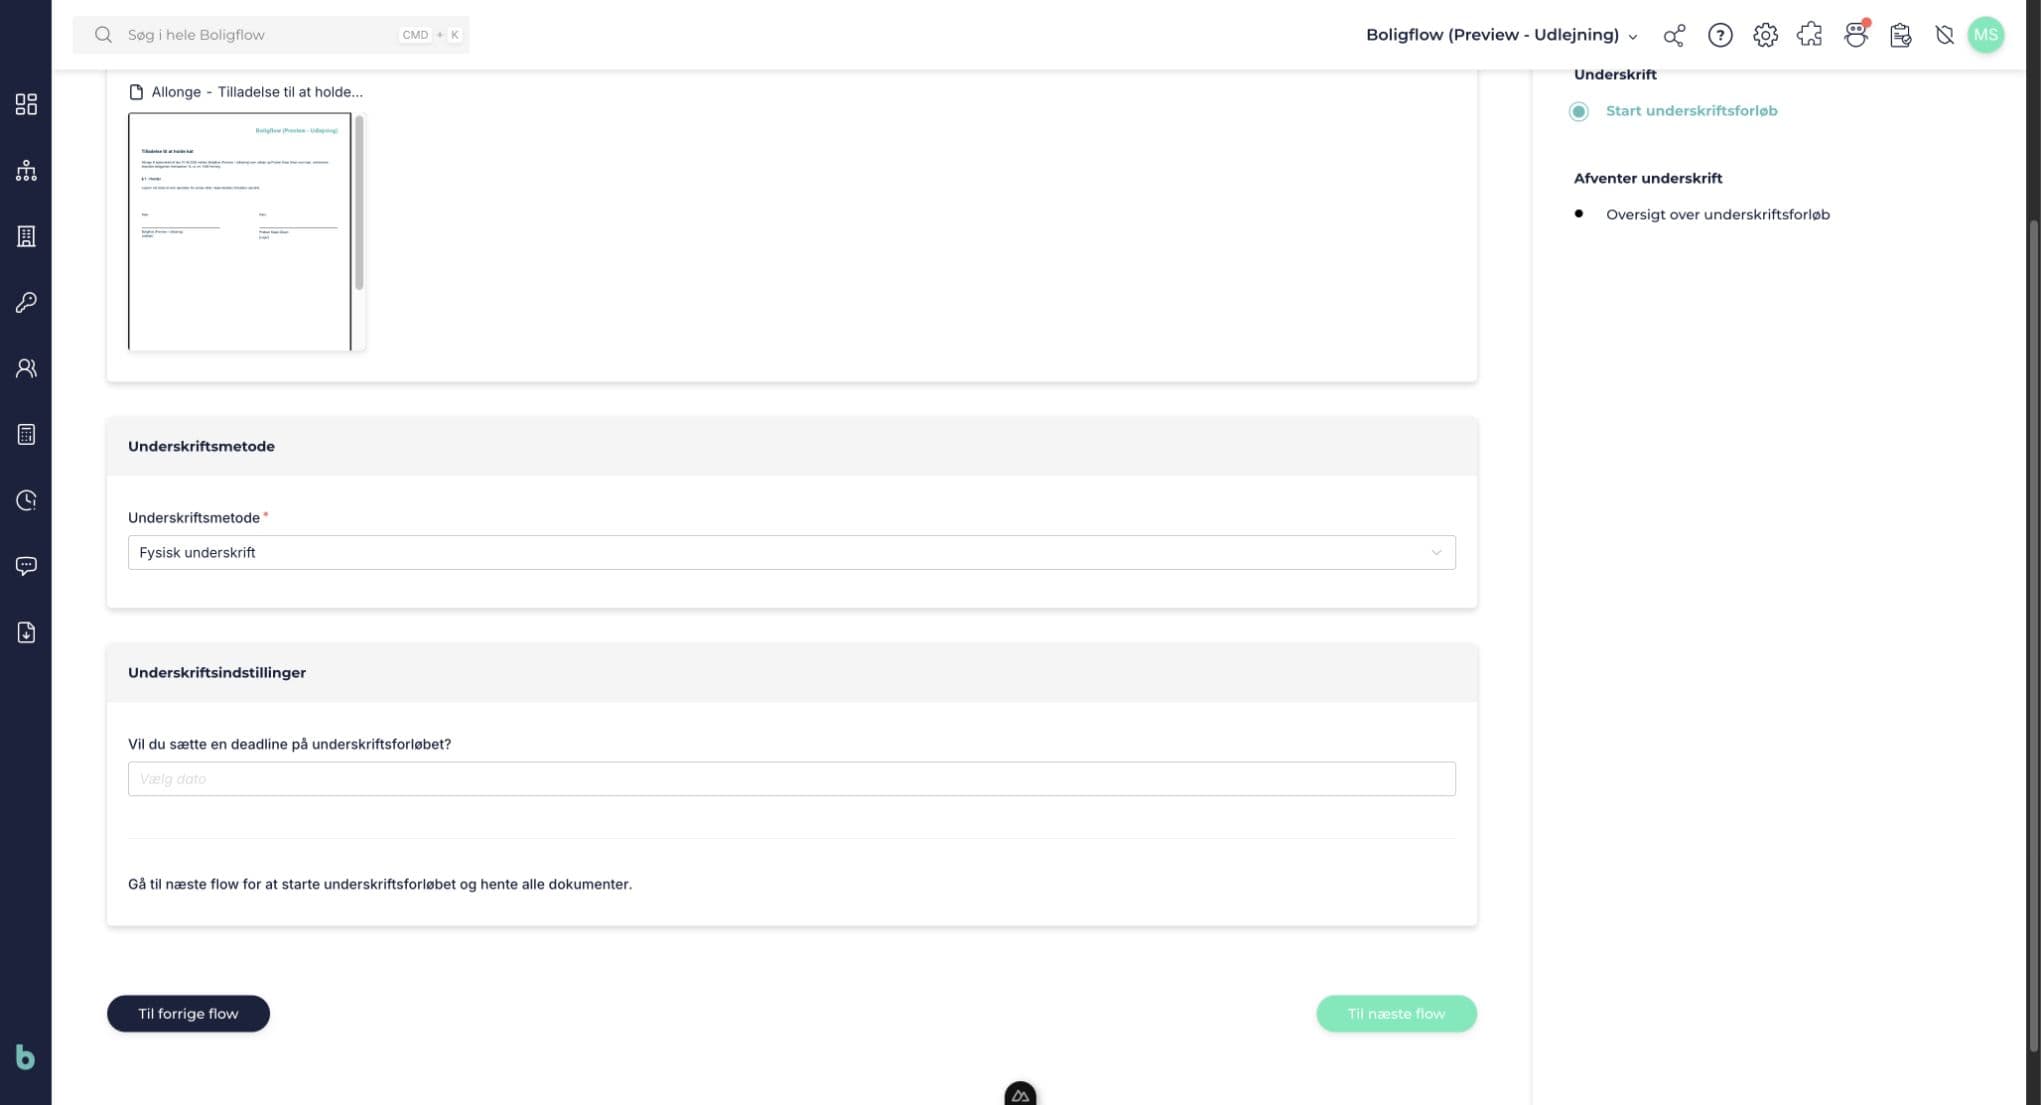Click the Allonge - Tilladelse til at holde... title
2041x1105 pixels.
point(257,92)
